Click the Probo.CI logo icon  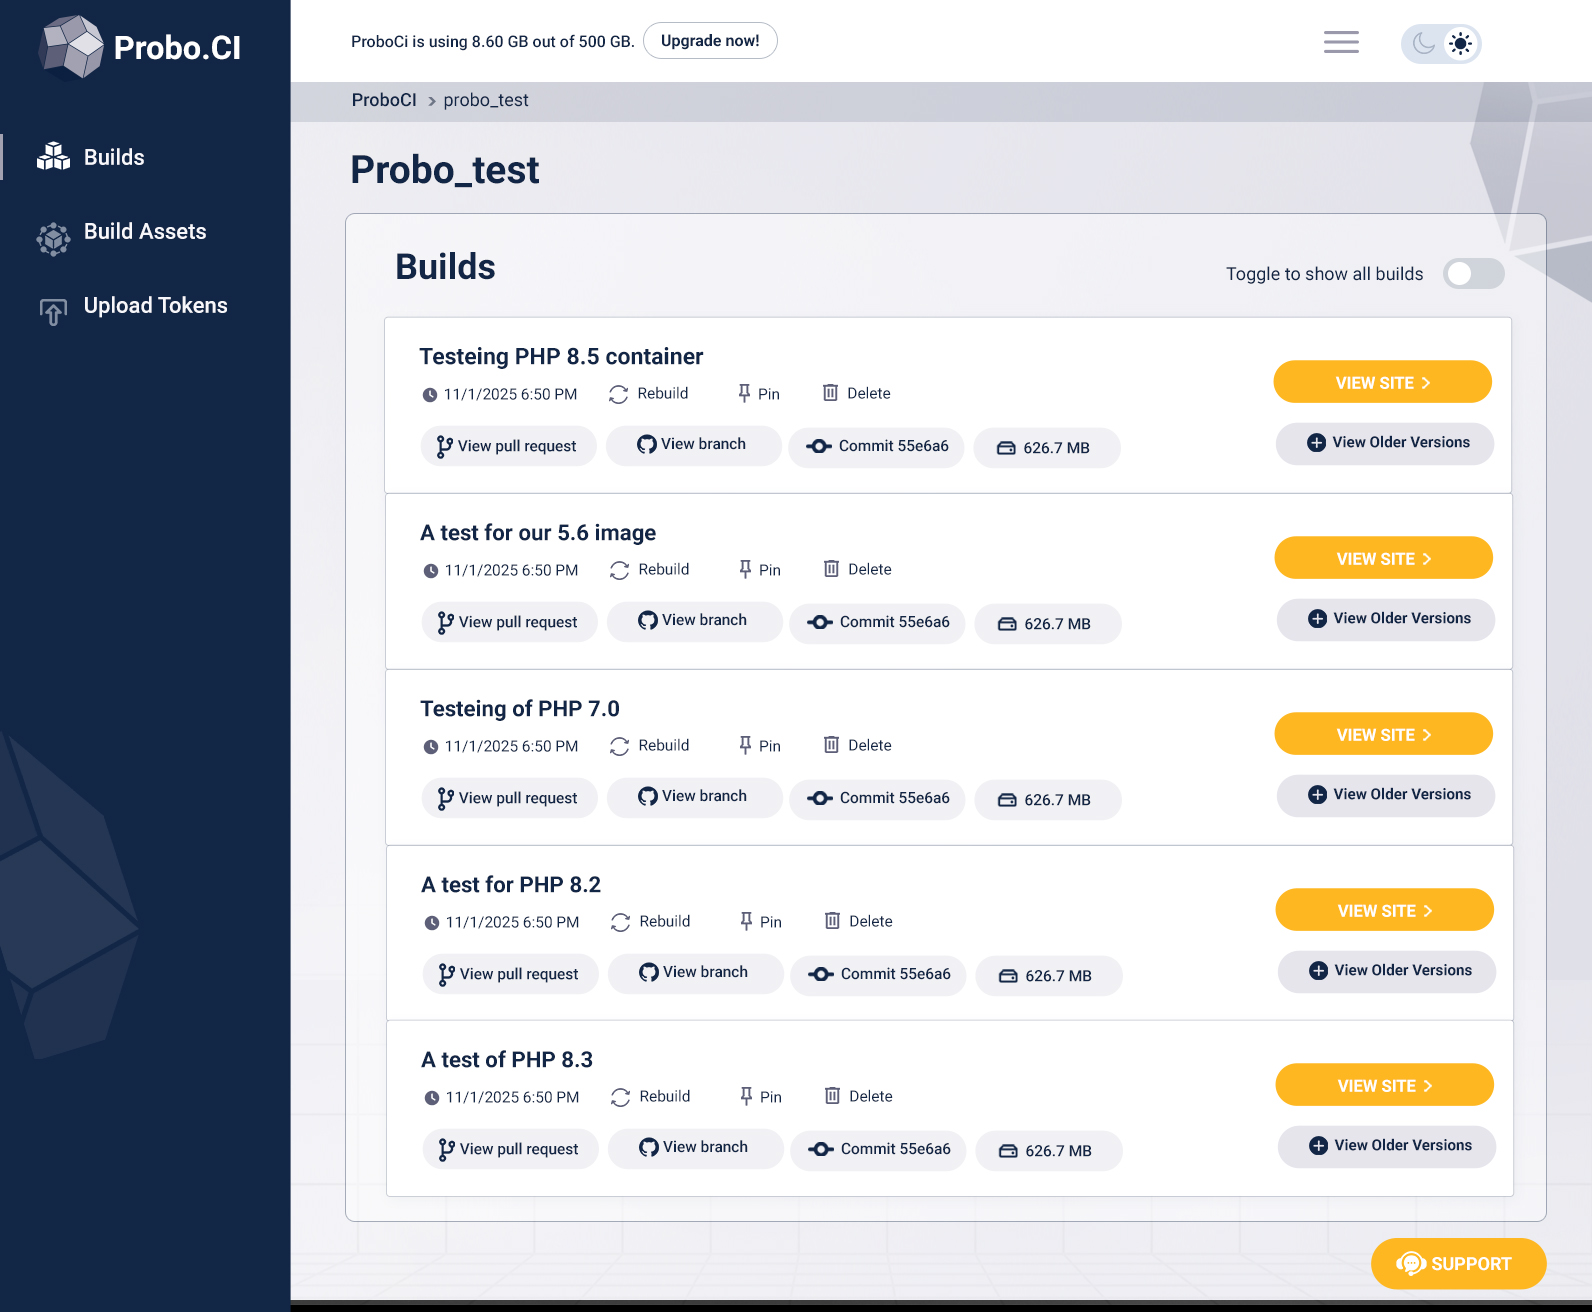[71, 46]
